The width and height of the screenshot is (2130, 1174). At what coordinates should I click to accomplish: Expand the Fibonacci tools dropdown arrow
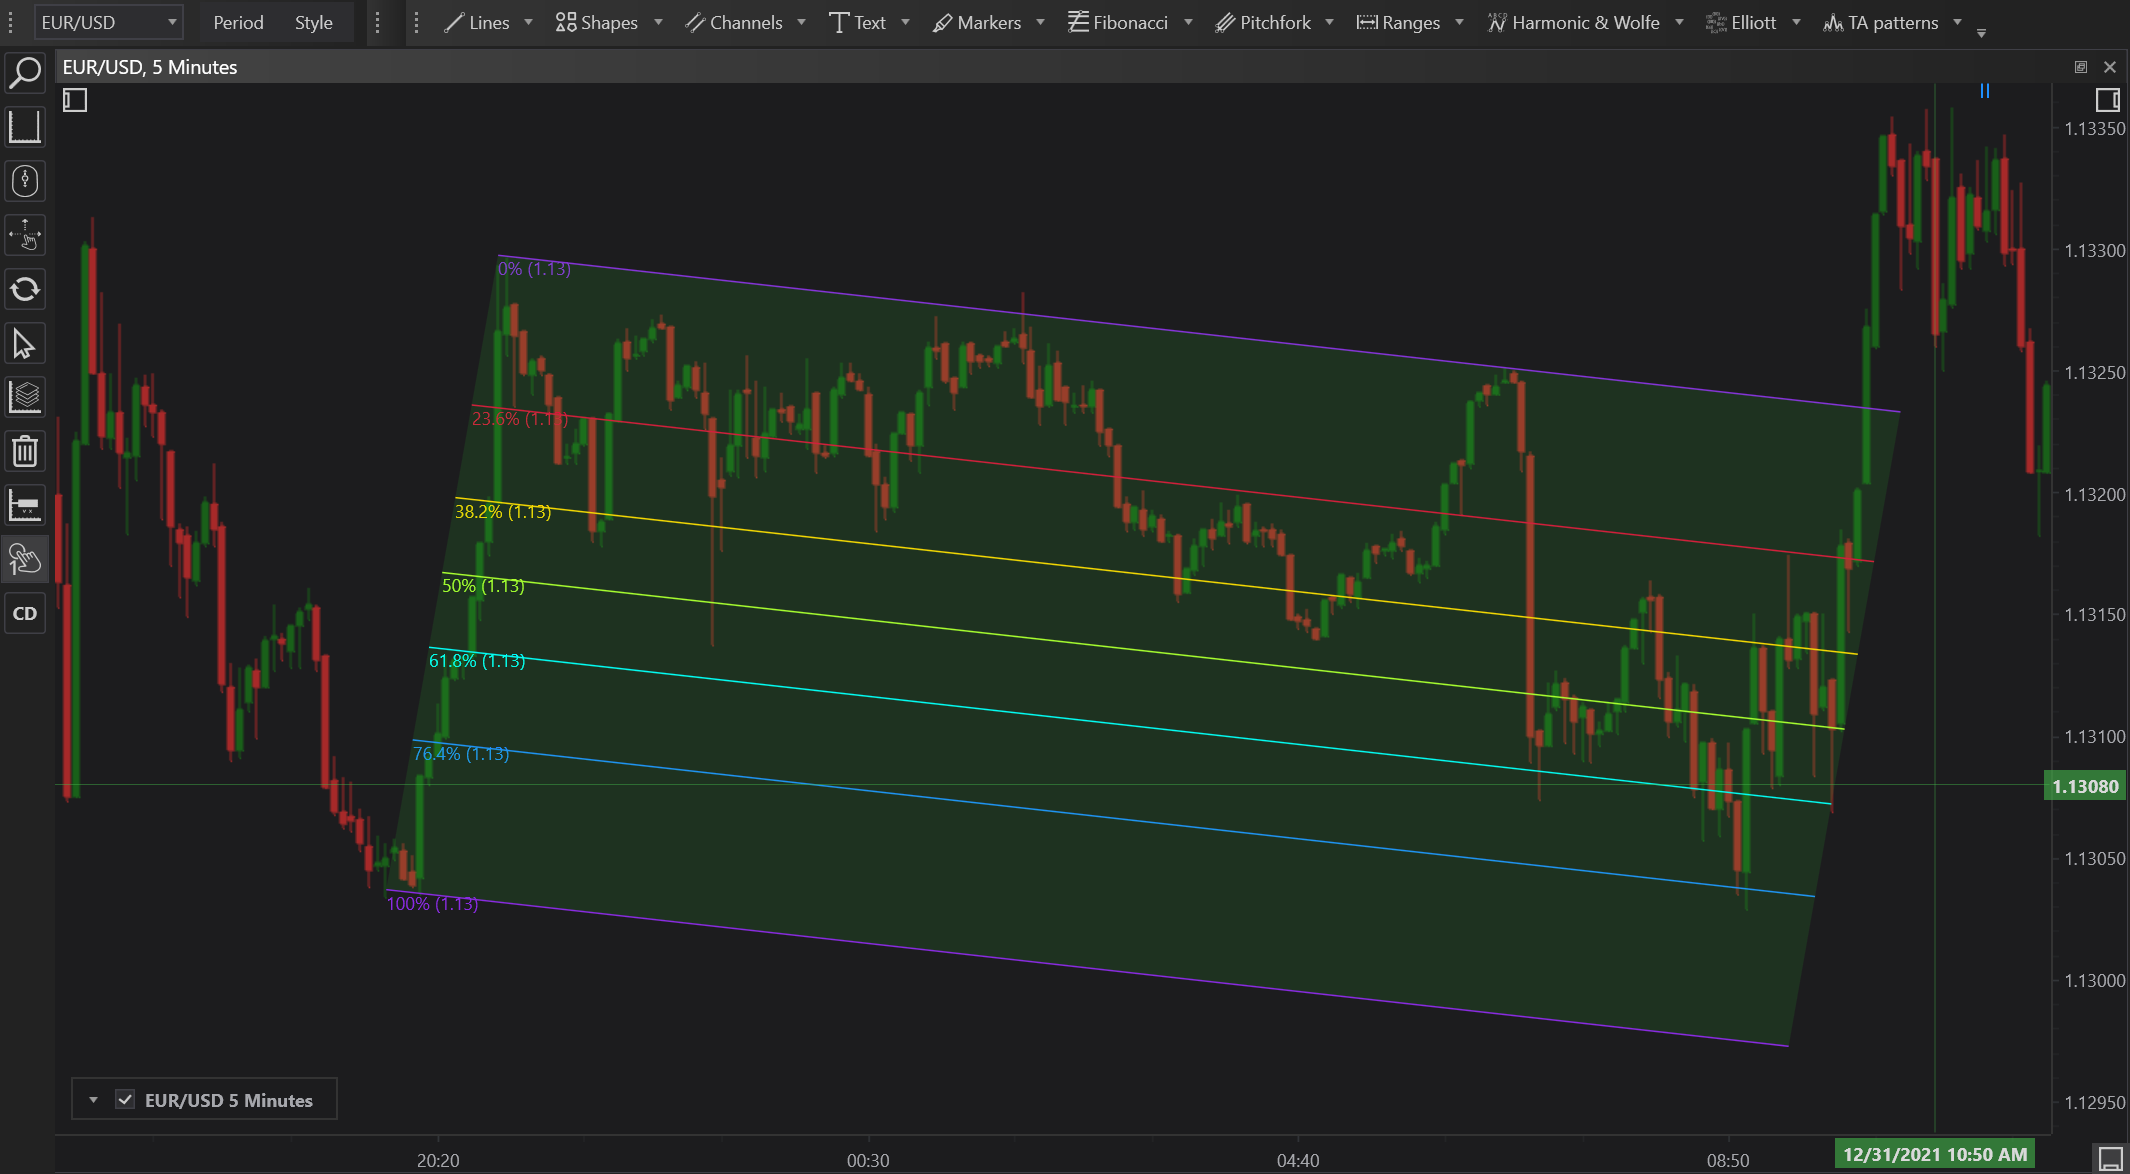click(x=1188, y=22)
